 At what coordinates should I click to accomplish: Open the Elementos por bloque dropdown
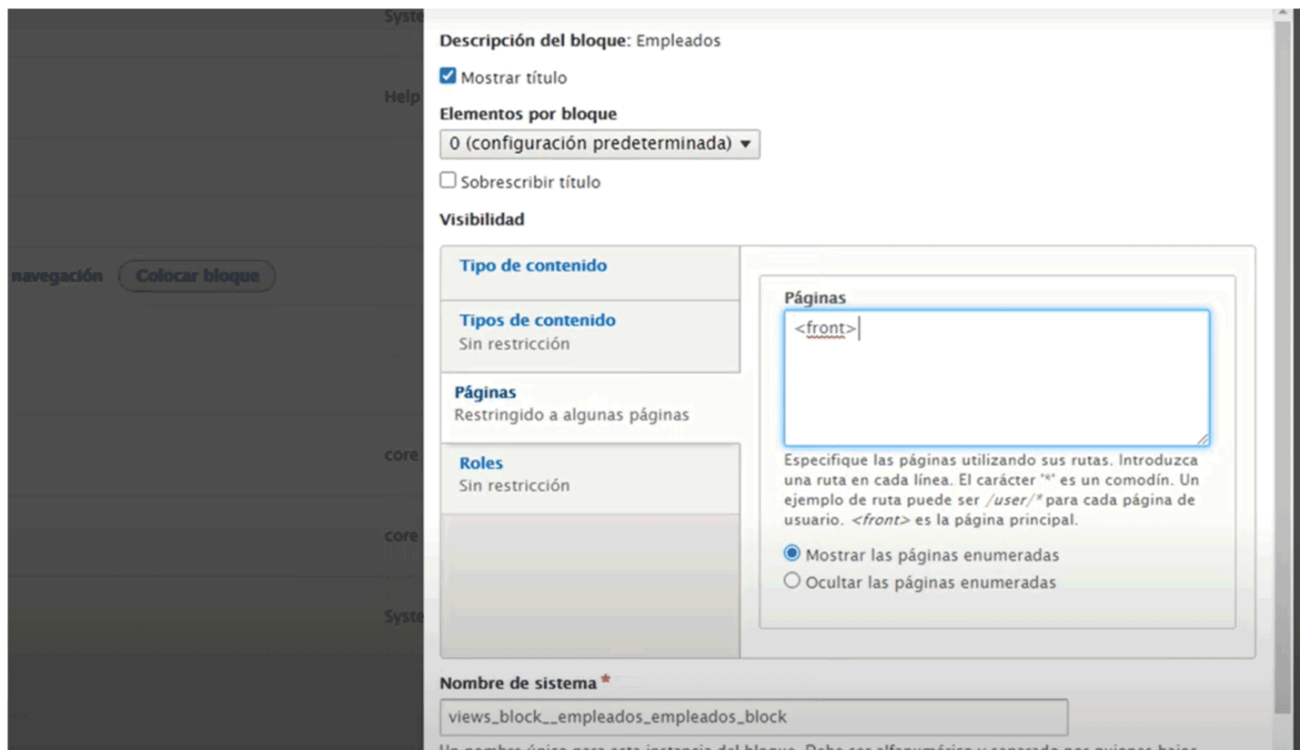pyautogui.click(x=600, y=145)
